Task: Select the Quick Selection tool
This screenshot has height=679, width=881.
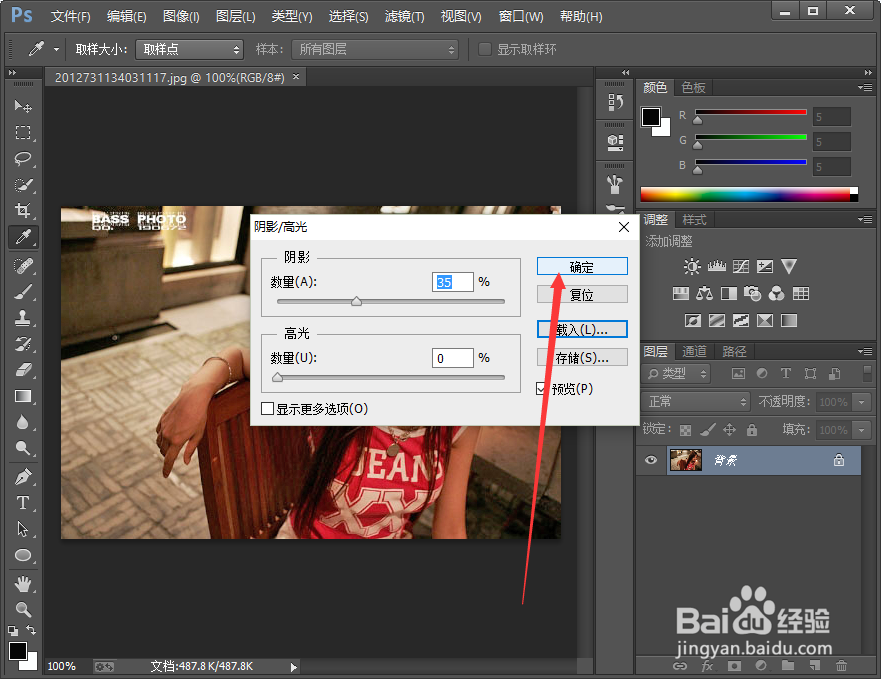Action: point(23,185)
